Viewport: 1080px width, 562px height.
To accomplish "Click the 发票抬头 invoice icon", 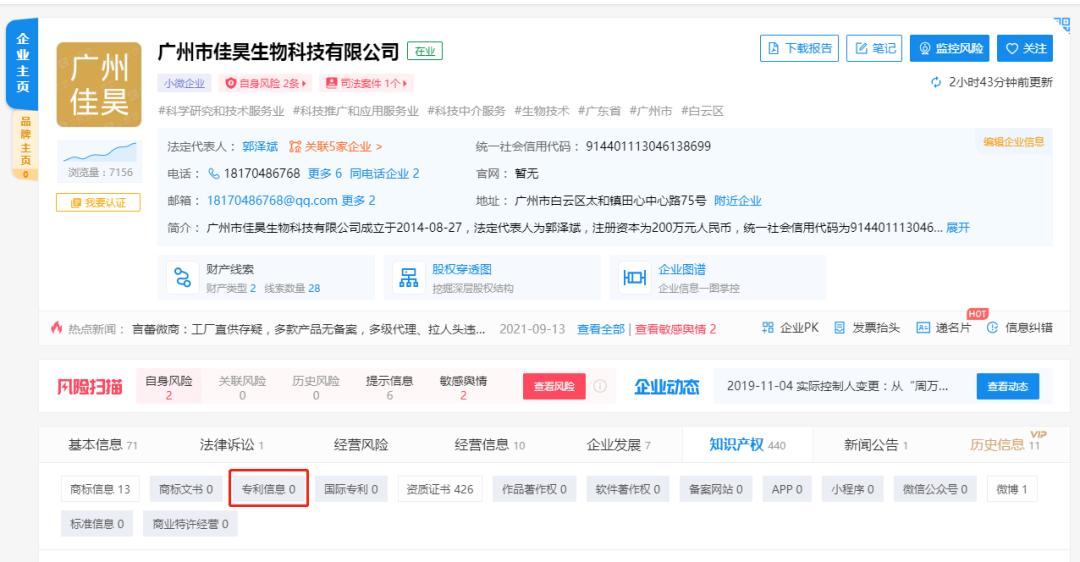I will tap(840, 328).
